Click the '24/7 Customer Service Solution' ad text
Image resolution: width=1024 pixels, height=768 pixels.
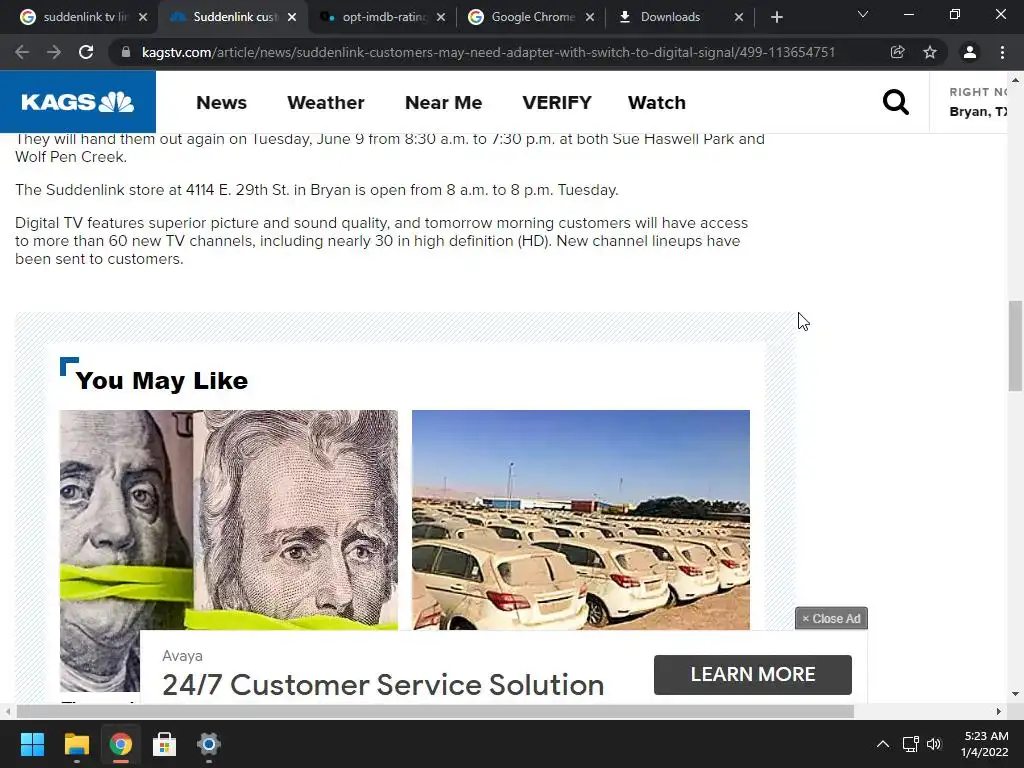click(383, 684)
